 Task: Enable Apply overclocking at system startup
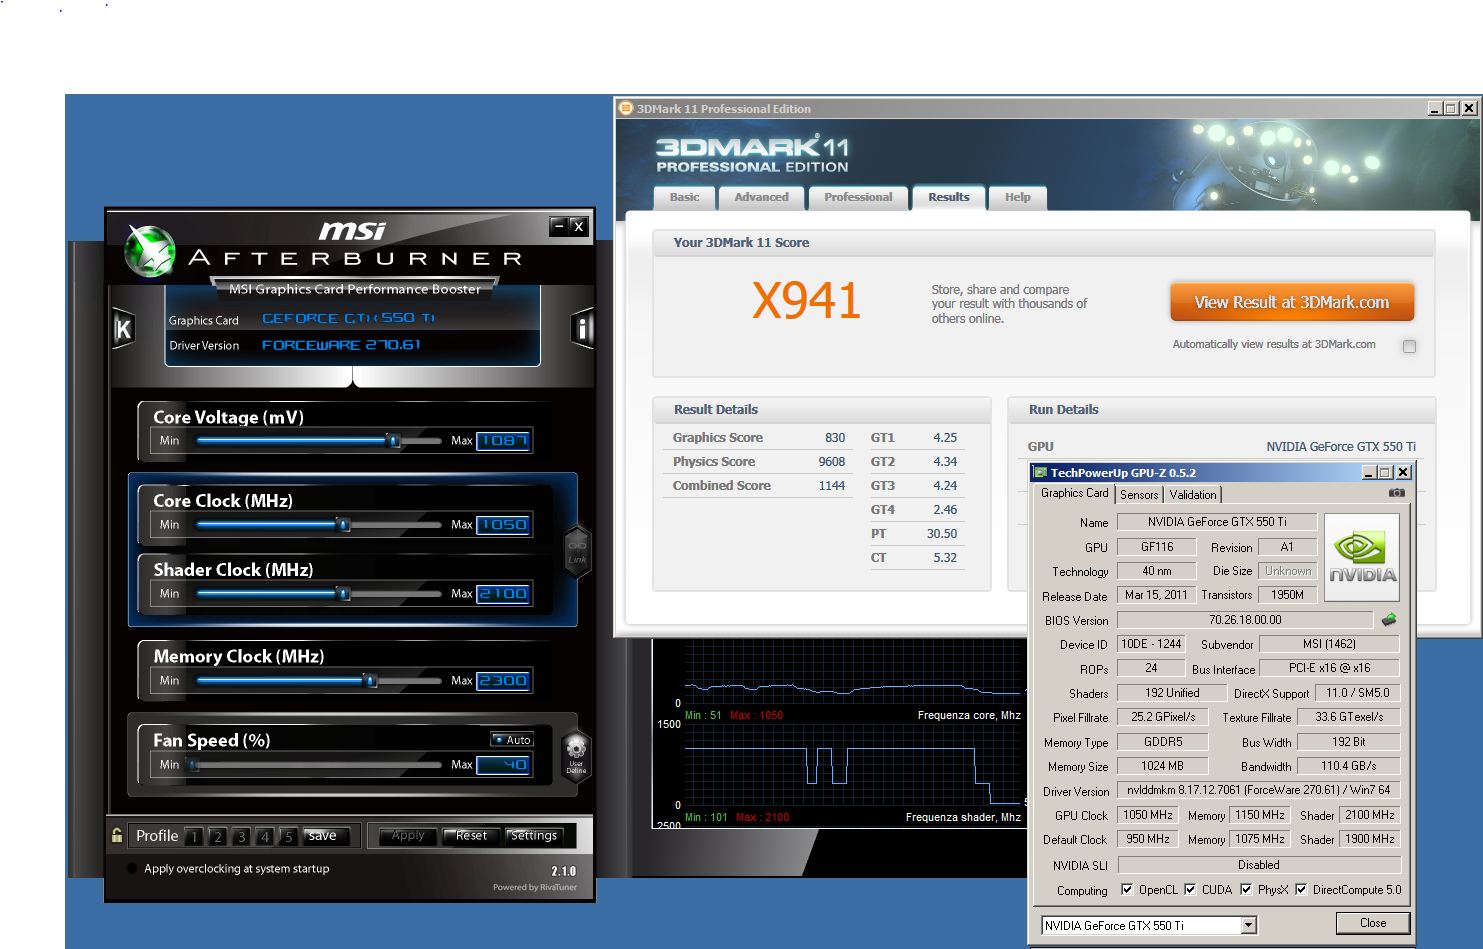click(132, 869)
